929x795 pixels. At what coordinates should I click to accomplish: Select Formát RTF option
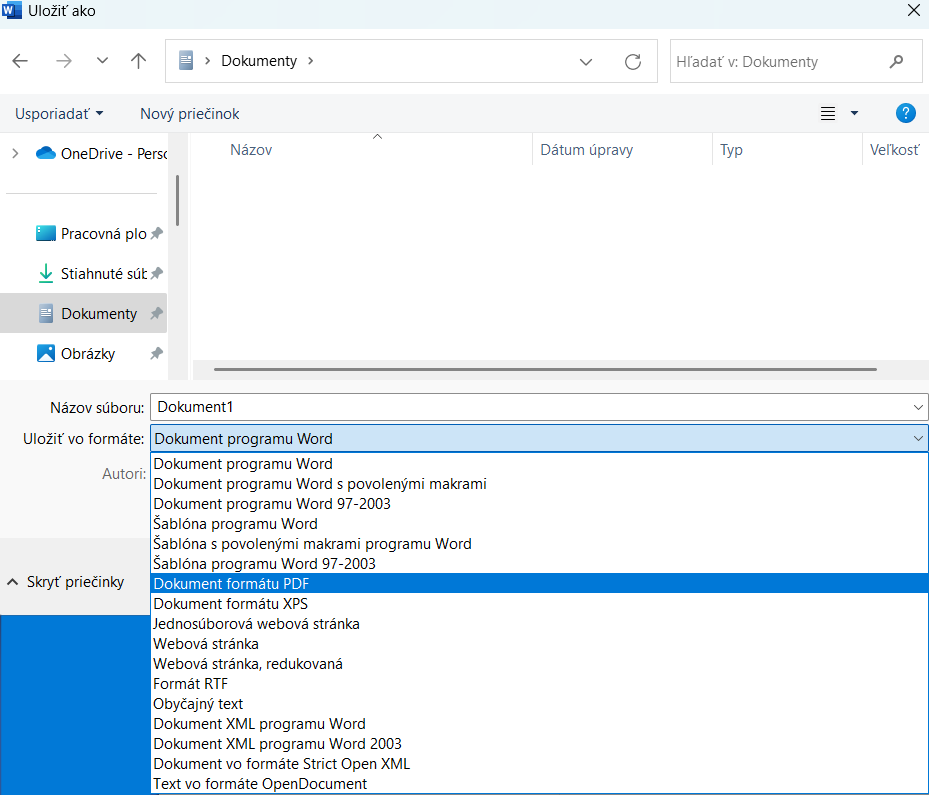click(x=539, y=684)
